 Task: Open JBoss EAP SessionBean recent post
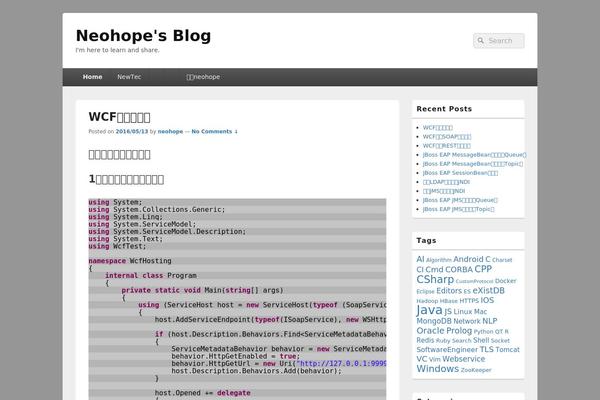pos(460,173)
